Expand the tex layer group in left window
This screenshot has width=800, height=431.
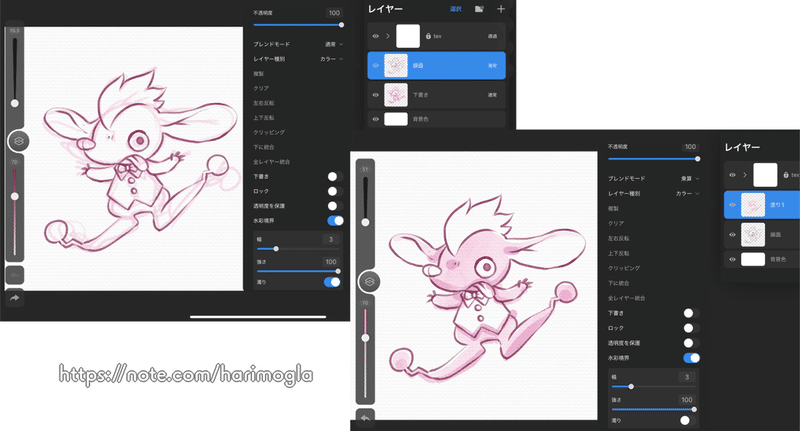click(388, 36)
